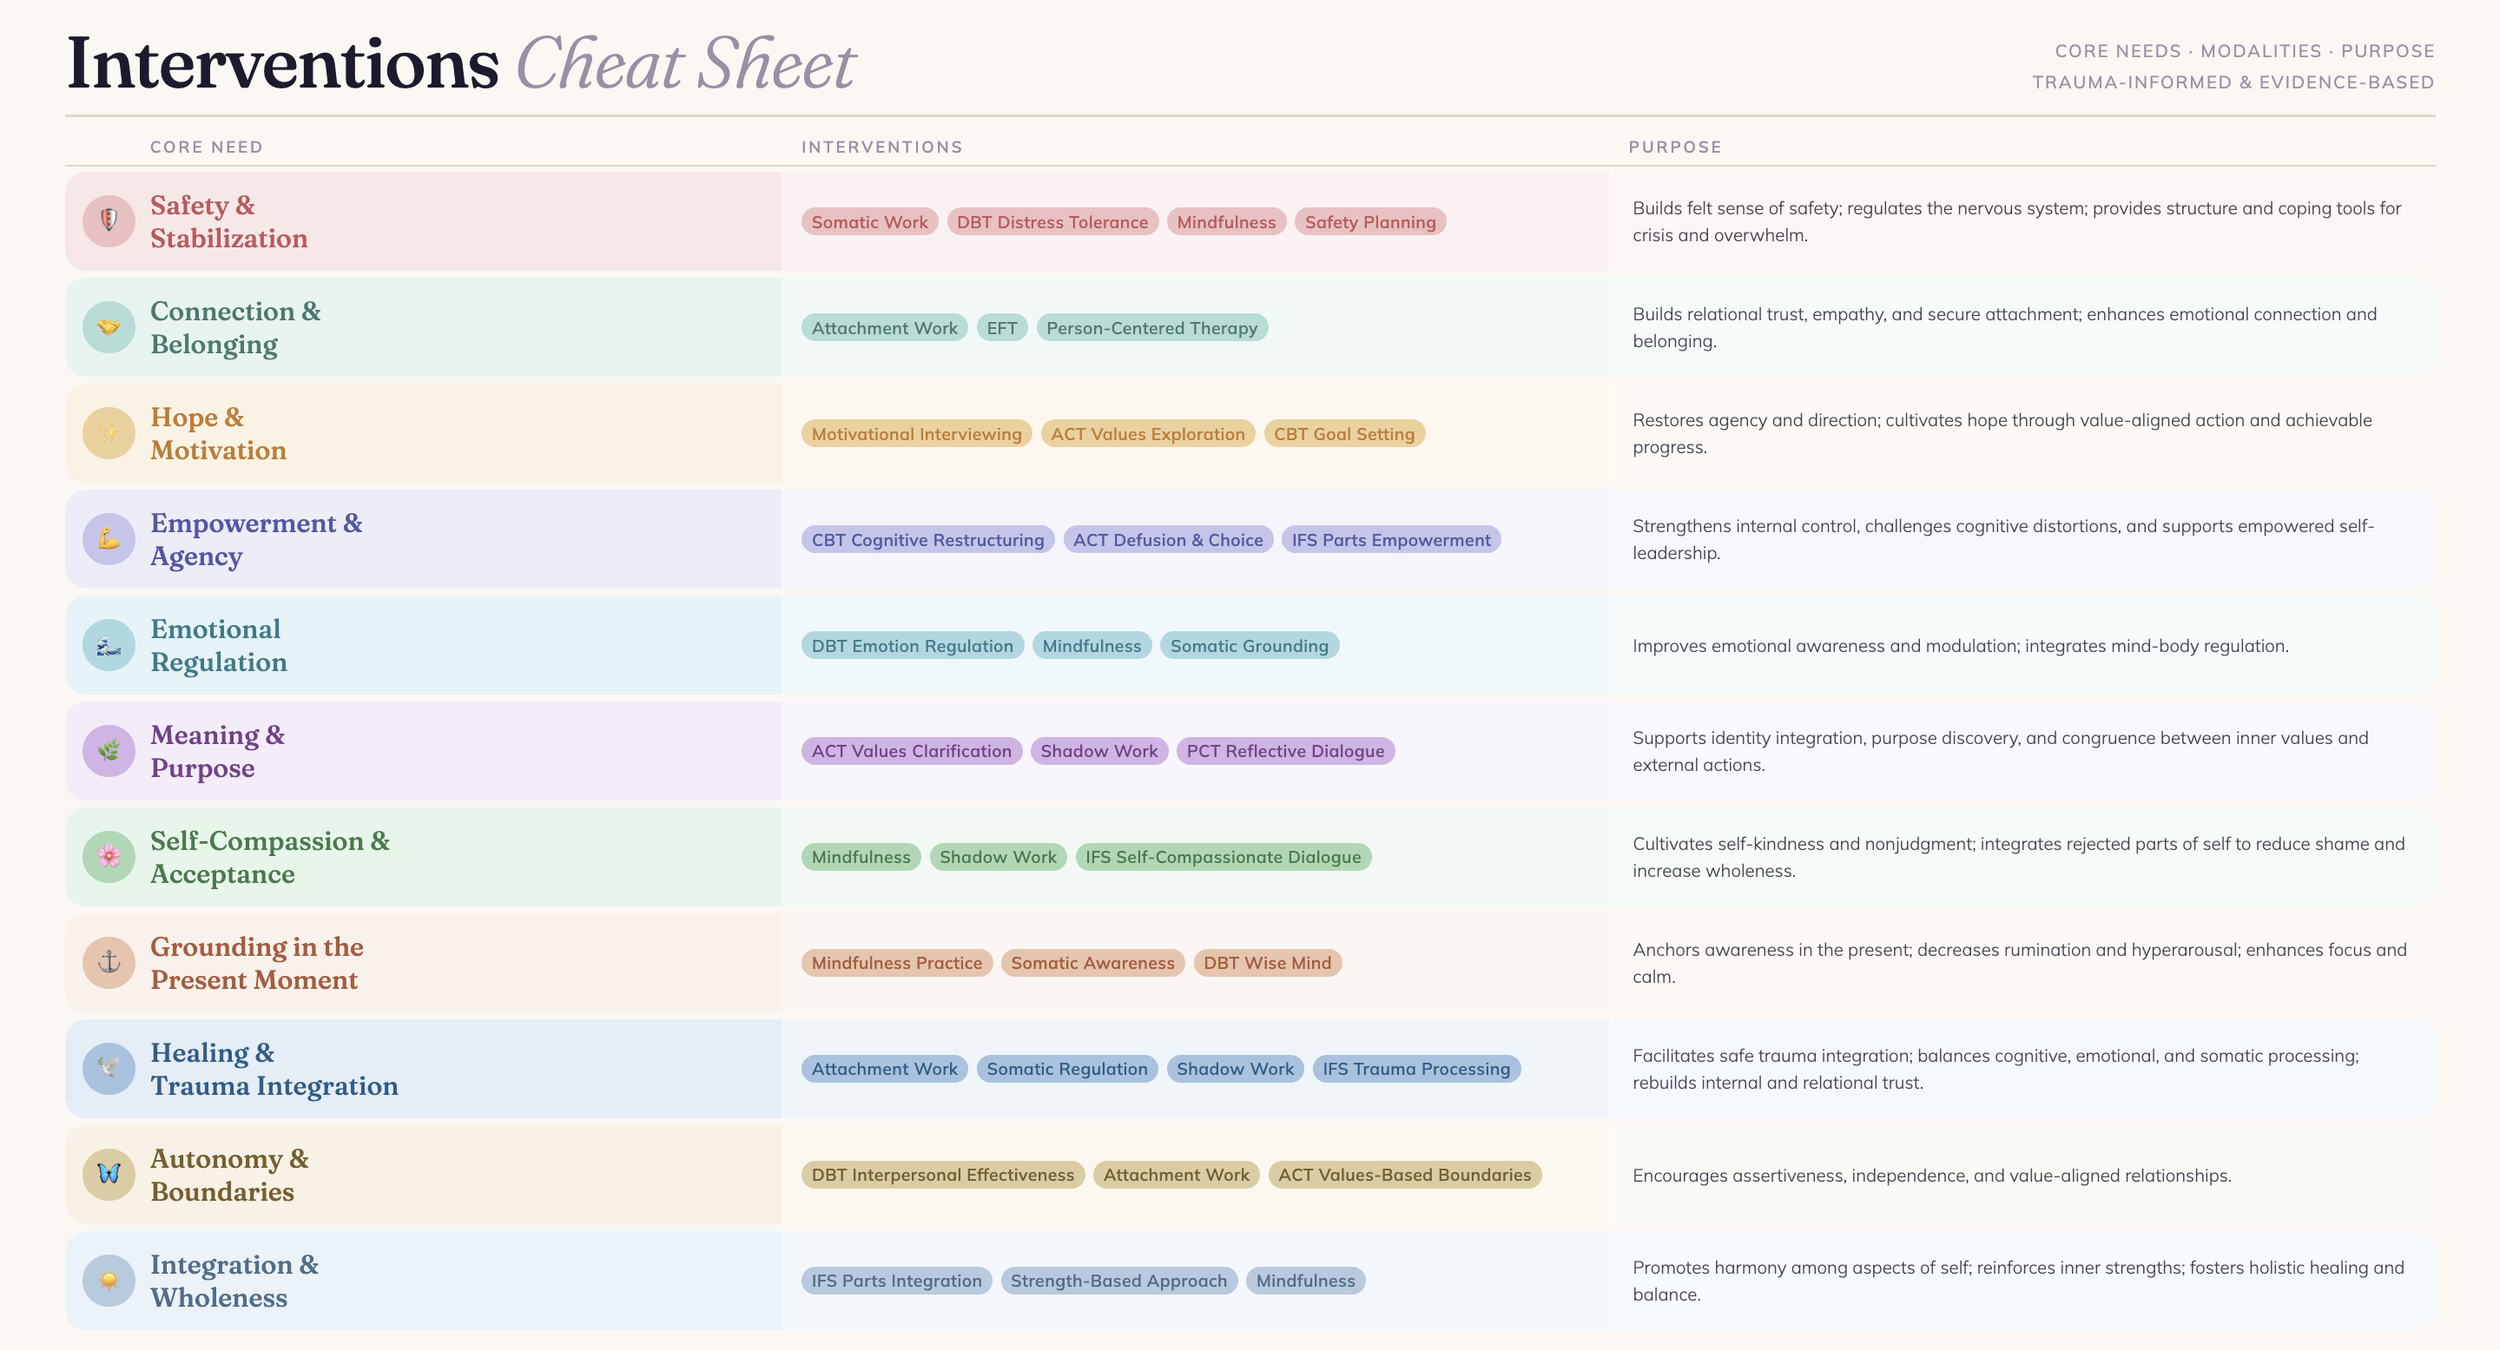This screenshot has height=1350, width=2500.
Task: Select the hands icon for Connection & Belonging
Action: 110,327
